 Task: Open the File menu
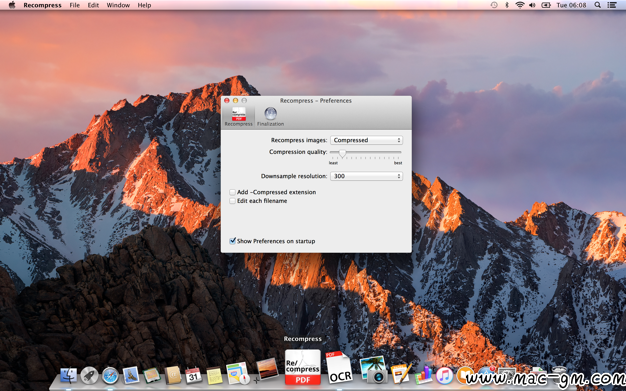pyautogui.click(x=75, y=5)
